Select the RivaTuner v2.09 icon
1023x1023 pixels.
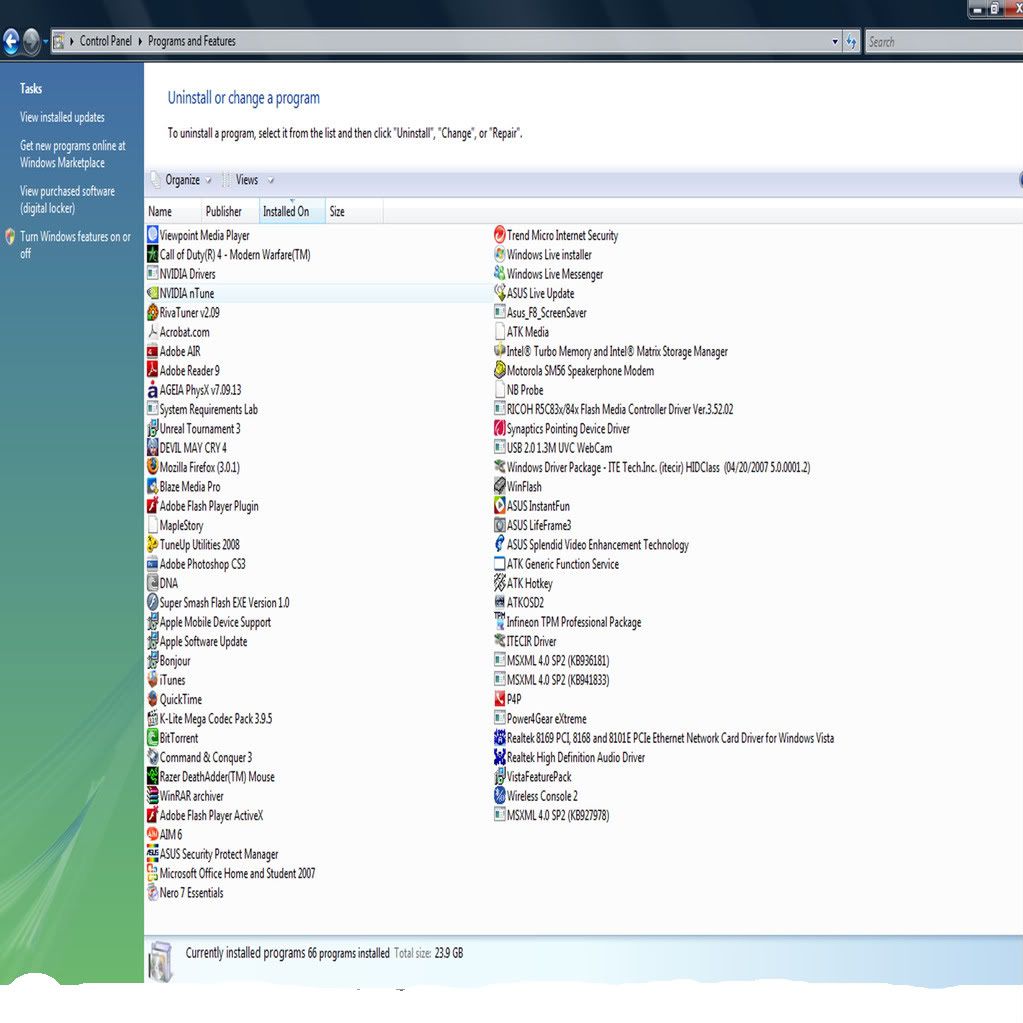(153, 313)
